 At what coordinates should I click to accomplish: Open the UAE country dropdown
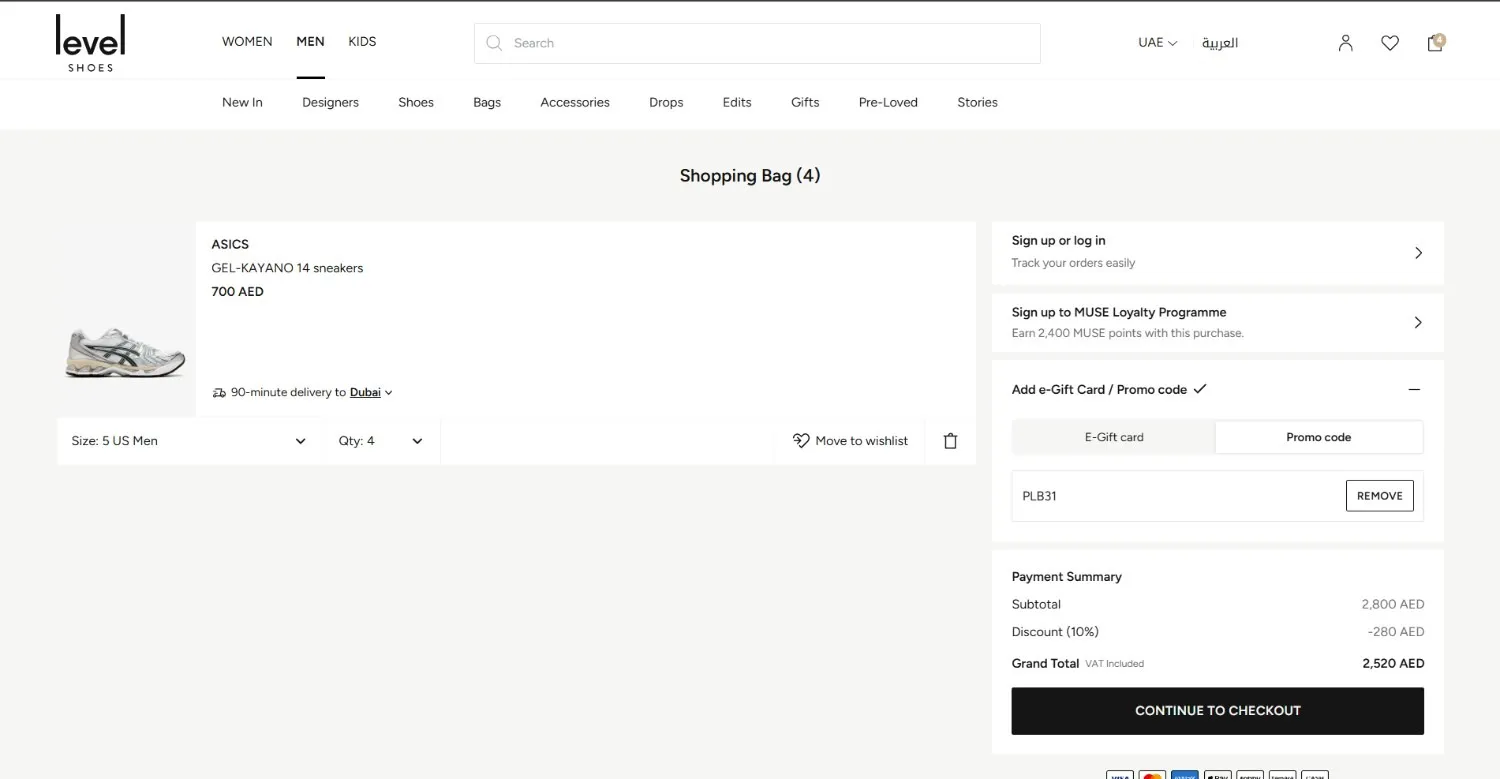pyautogui.click(x=1158, y=43)
